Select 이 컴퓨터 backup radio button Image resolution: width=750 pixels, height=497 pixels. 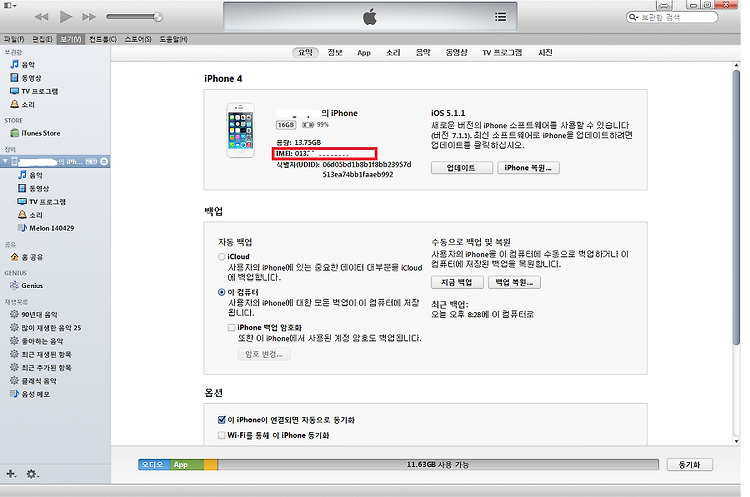point(221,292)
